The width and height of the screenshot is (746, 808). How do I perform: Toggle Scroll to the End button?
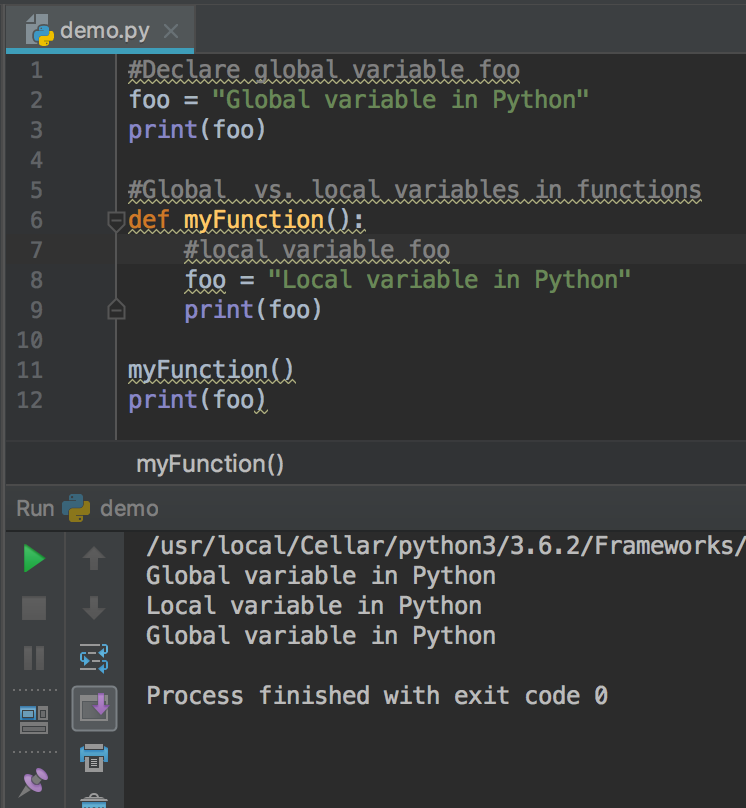(x=94, y=708)
